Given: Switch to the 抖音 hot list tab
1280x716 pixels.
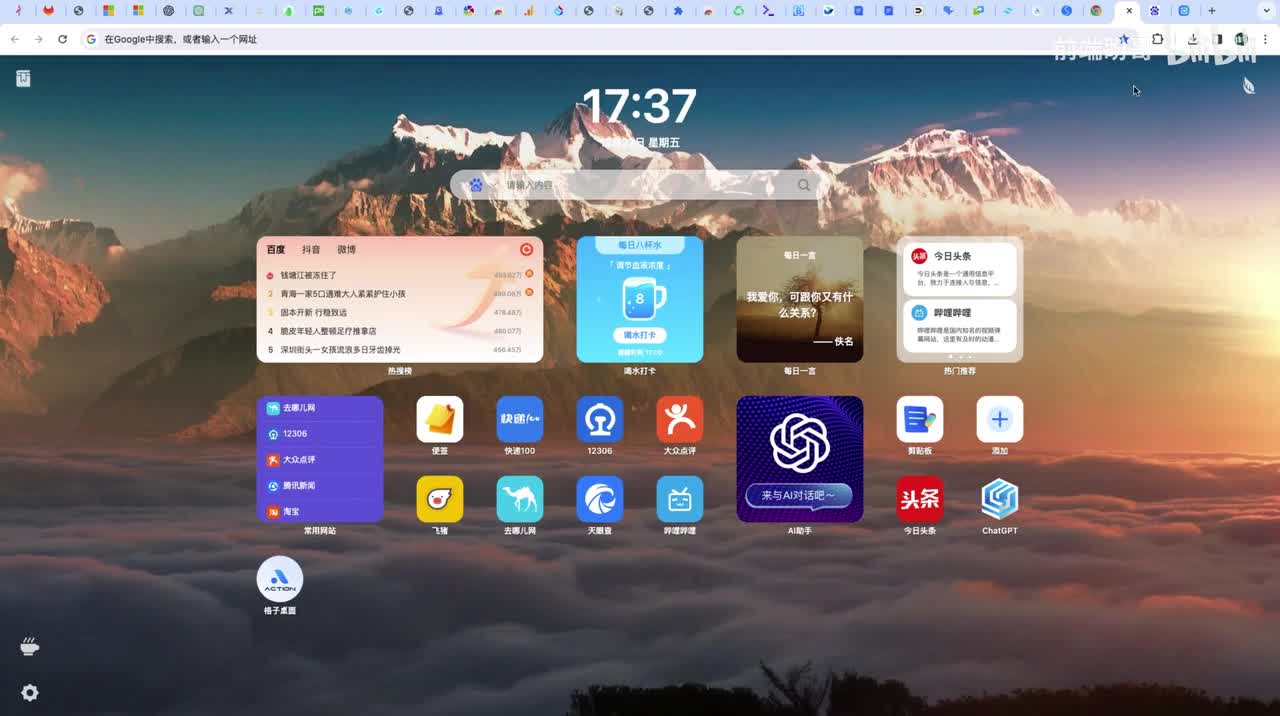Looking at the screenshot, I should click(x=311, y=250).
